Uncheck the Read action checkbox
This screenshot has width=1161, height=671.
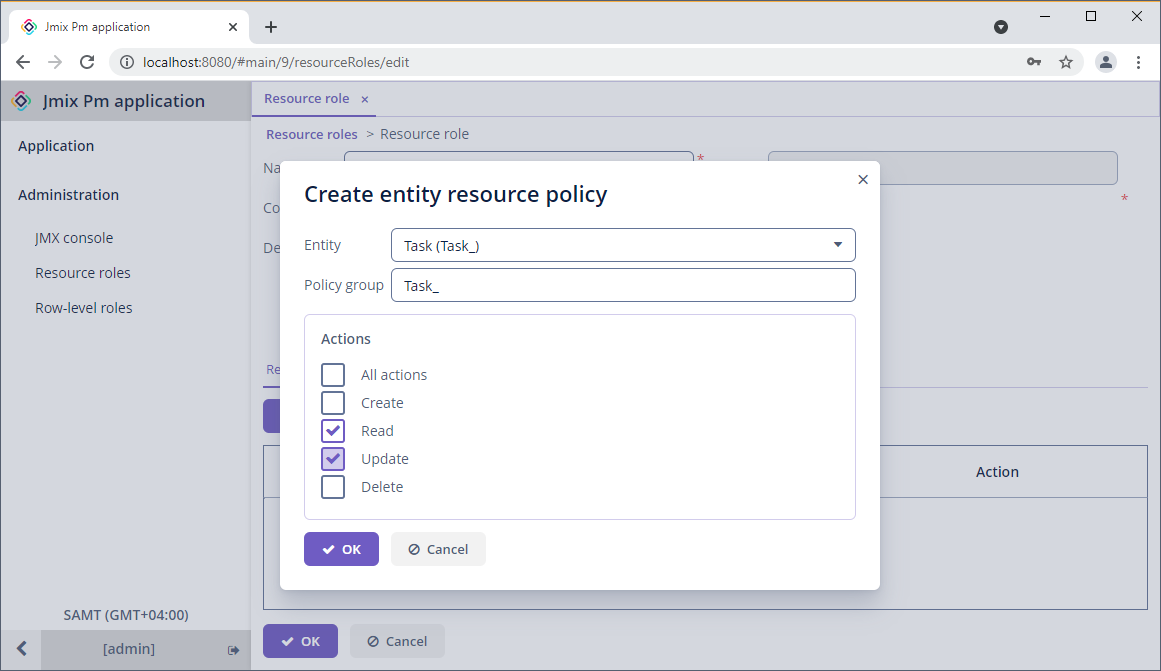(x=333, y=431)
